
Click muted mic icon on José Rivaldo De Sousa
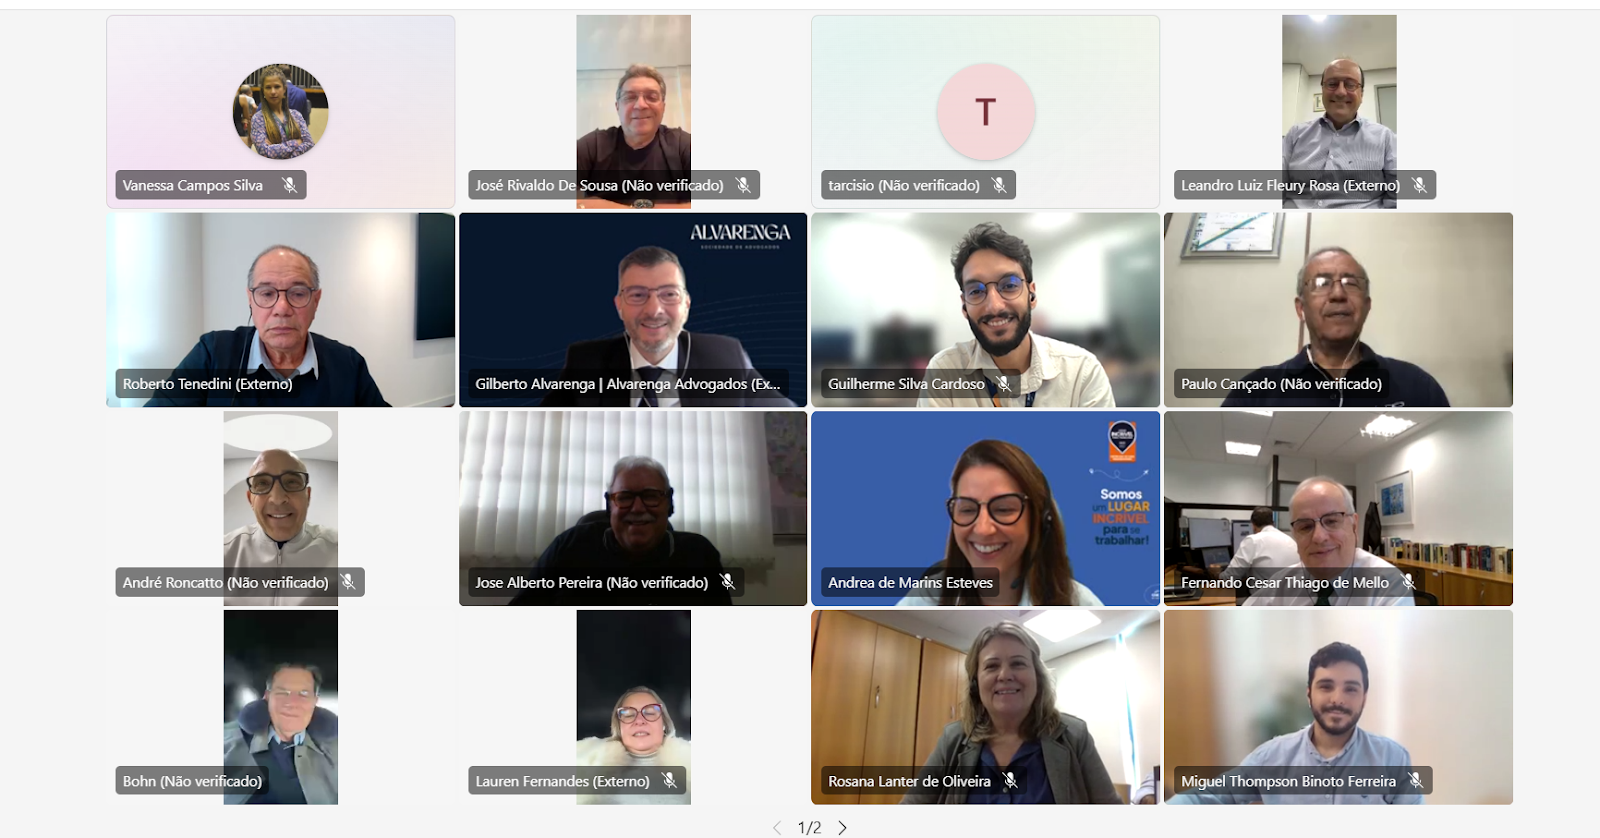click(743, 185)
